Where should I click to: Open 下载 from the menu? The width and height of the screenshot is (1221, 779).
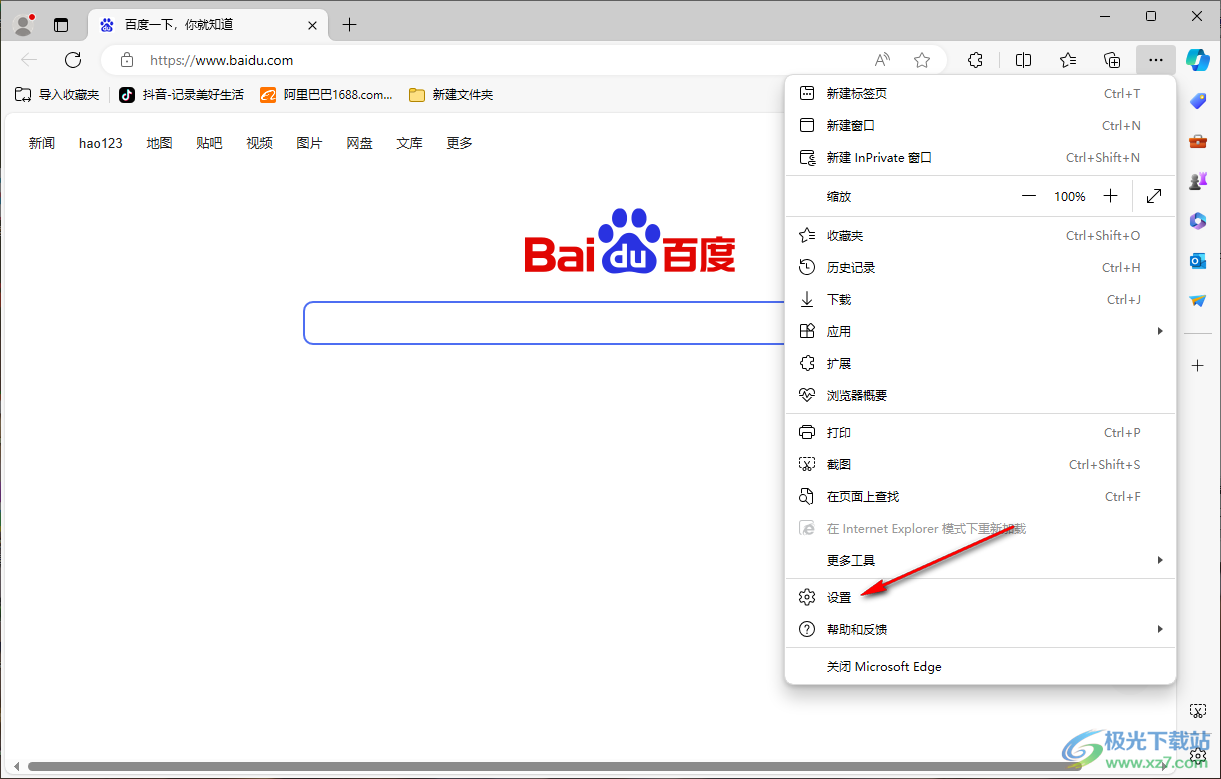click(981, 299)
